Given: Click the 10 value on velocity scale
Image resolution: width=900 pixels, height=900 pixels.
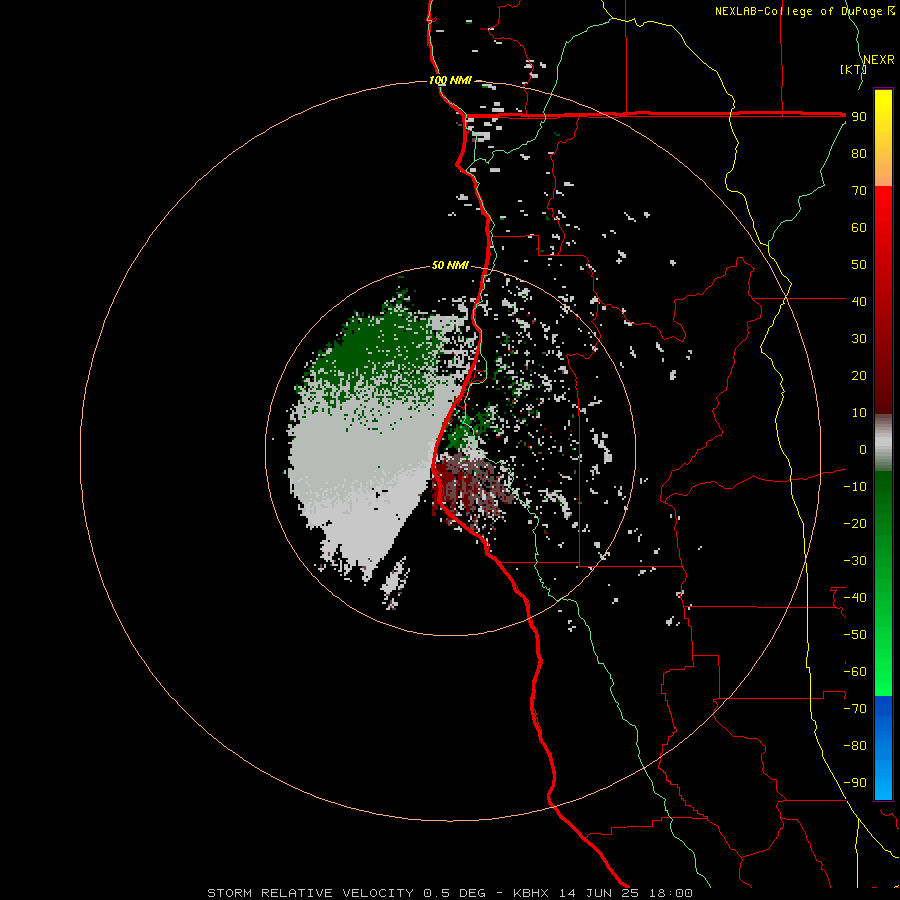Looking at the screenshot, I should [859, 413].
